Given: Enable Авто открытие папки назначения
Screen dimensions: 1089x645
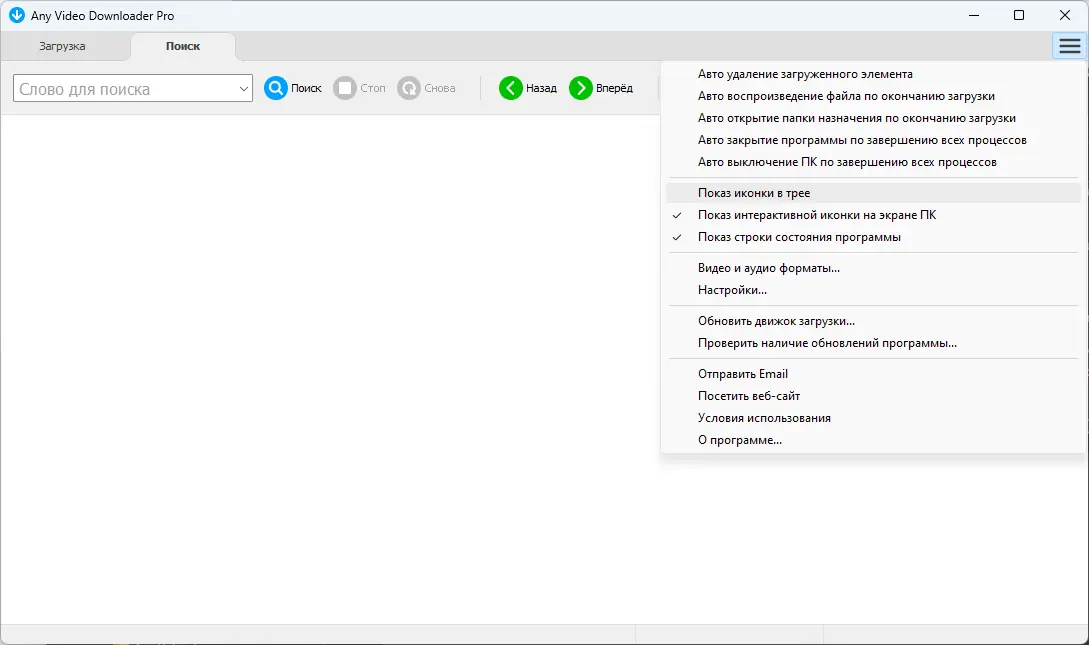Looking at the screenshot, I should point(874,118).
